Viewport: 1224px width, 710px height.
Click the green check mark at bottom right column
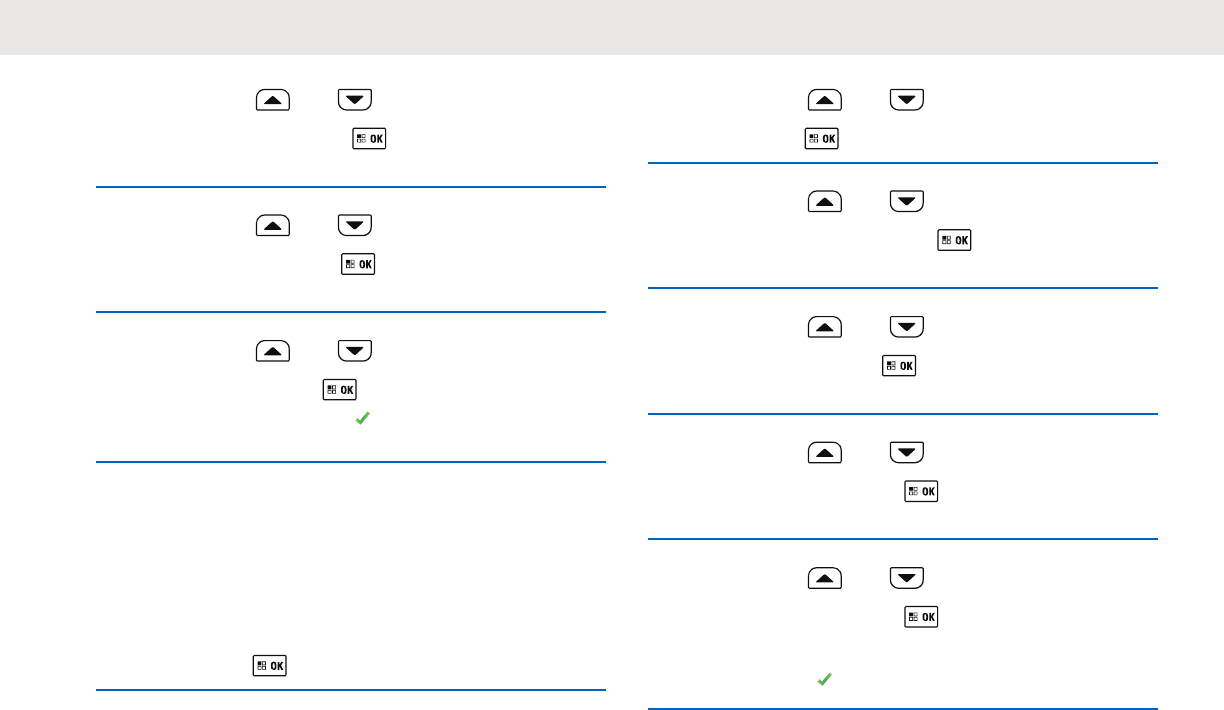tap(823, 679)
